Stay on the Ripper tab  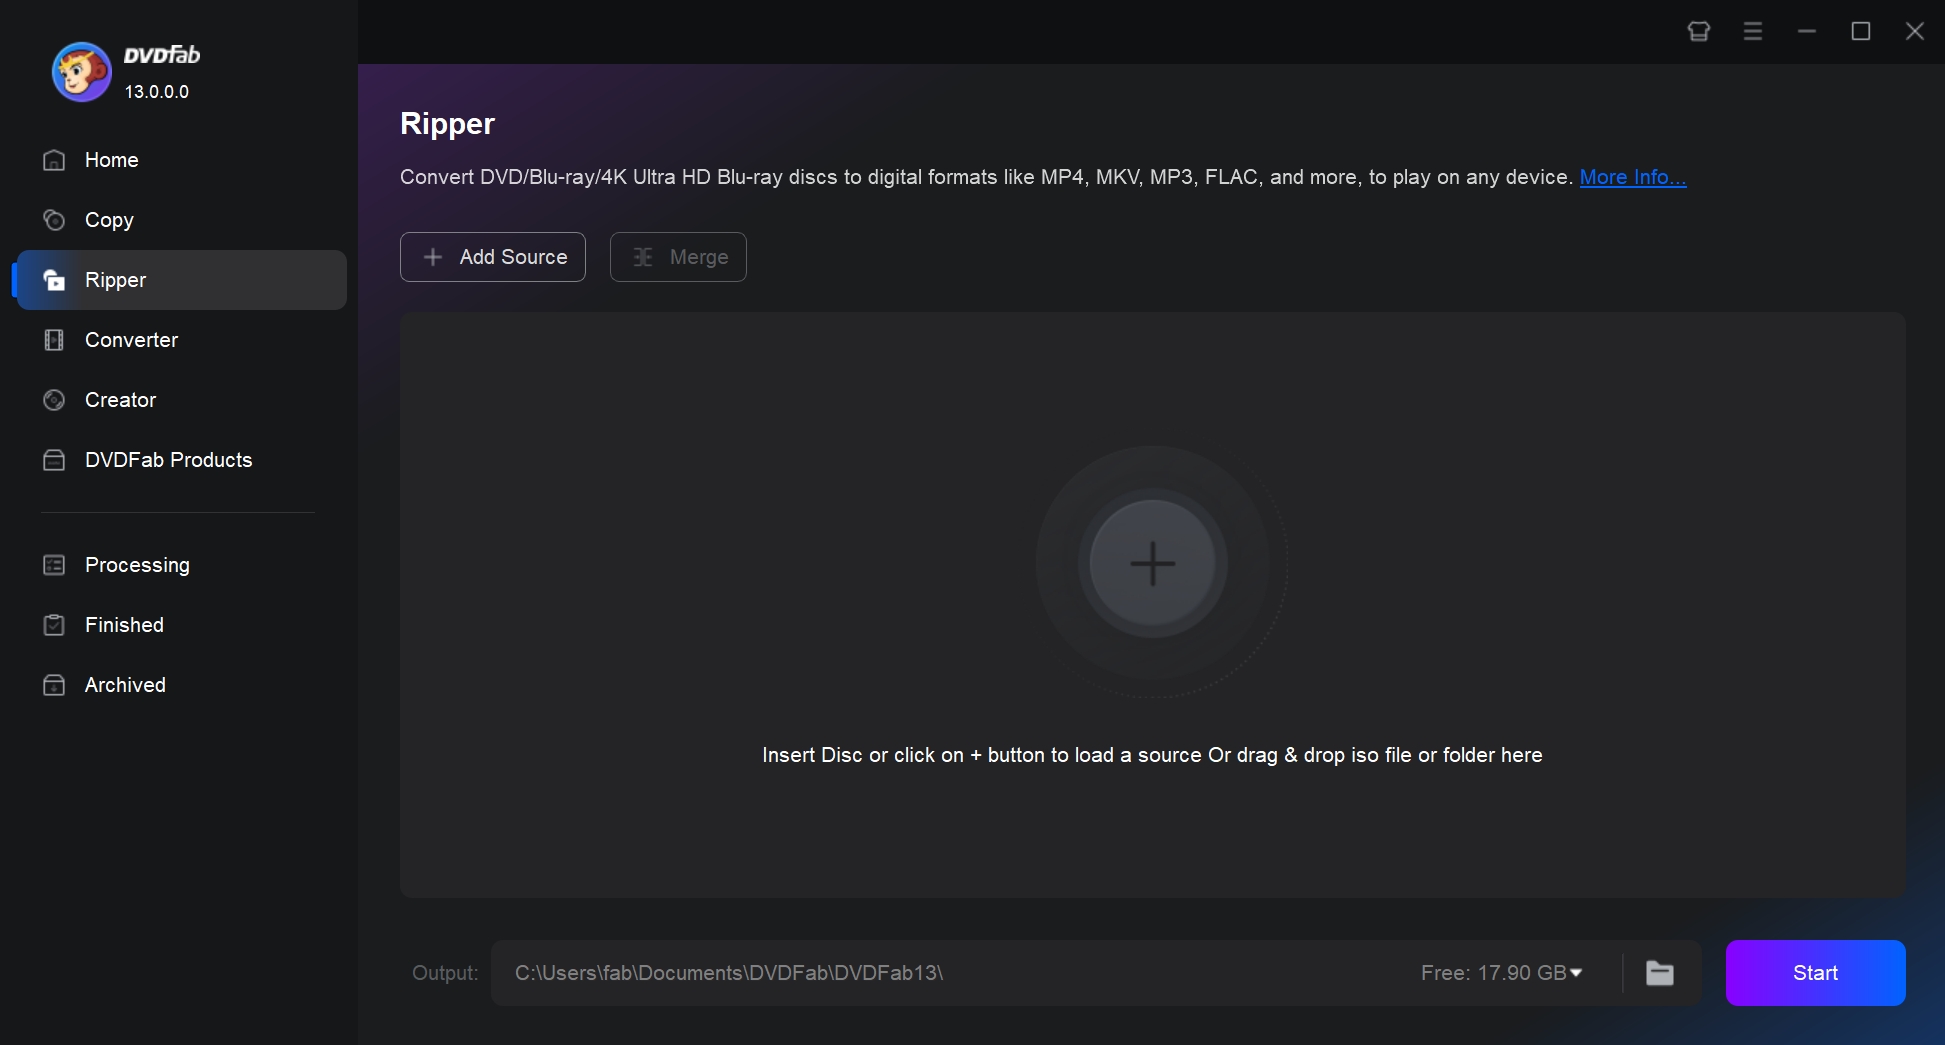[x=117, y=280]
